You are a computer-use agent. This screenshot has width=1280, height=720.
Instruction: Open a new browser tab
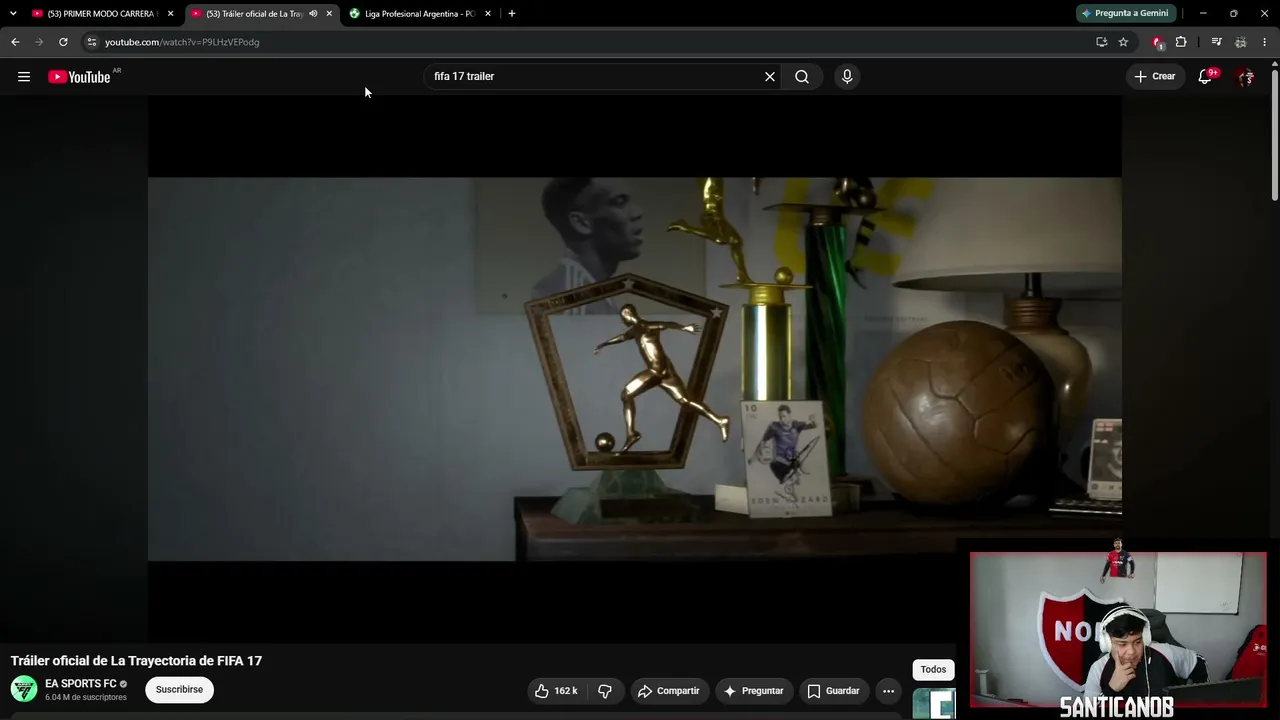512,14
